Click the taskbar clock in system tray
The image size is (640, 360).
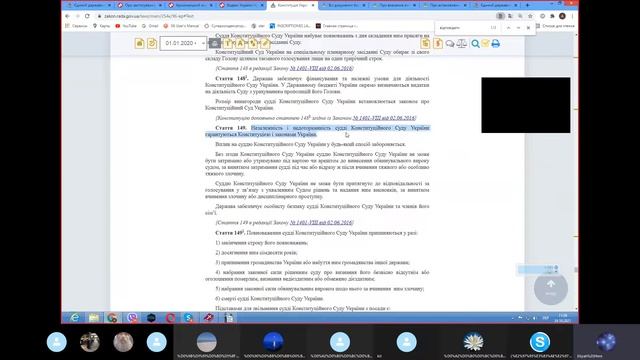point(562,318)
